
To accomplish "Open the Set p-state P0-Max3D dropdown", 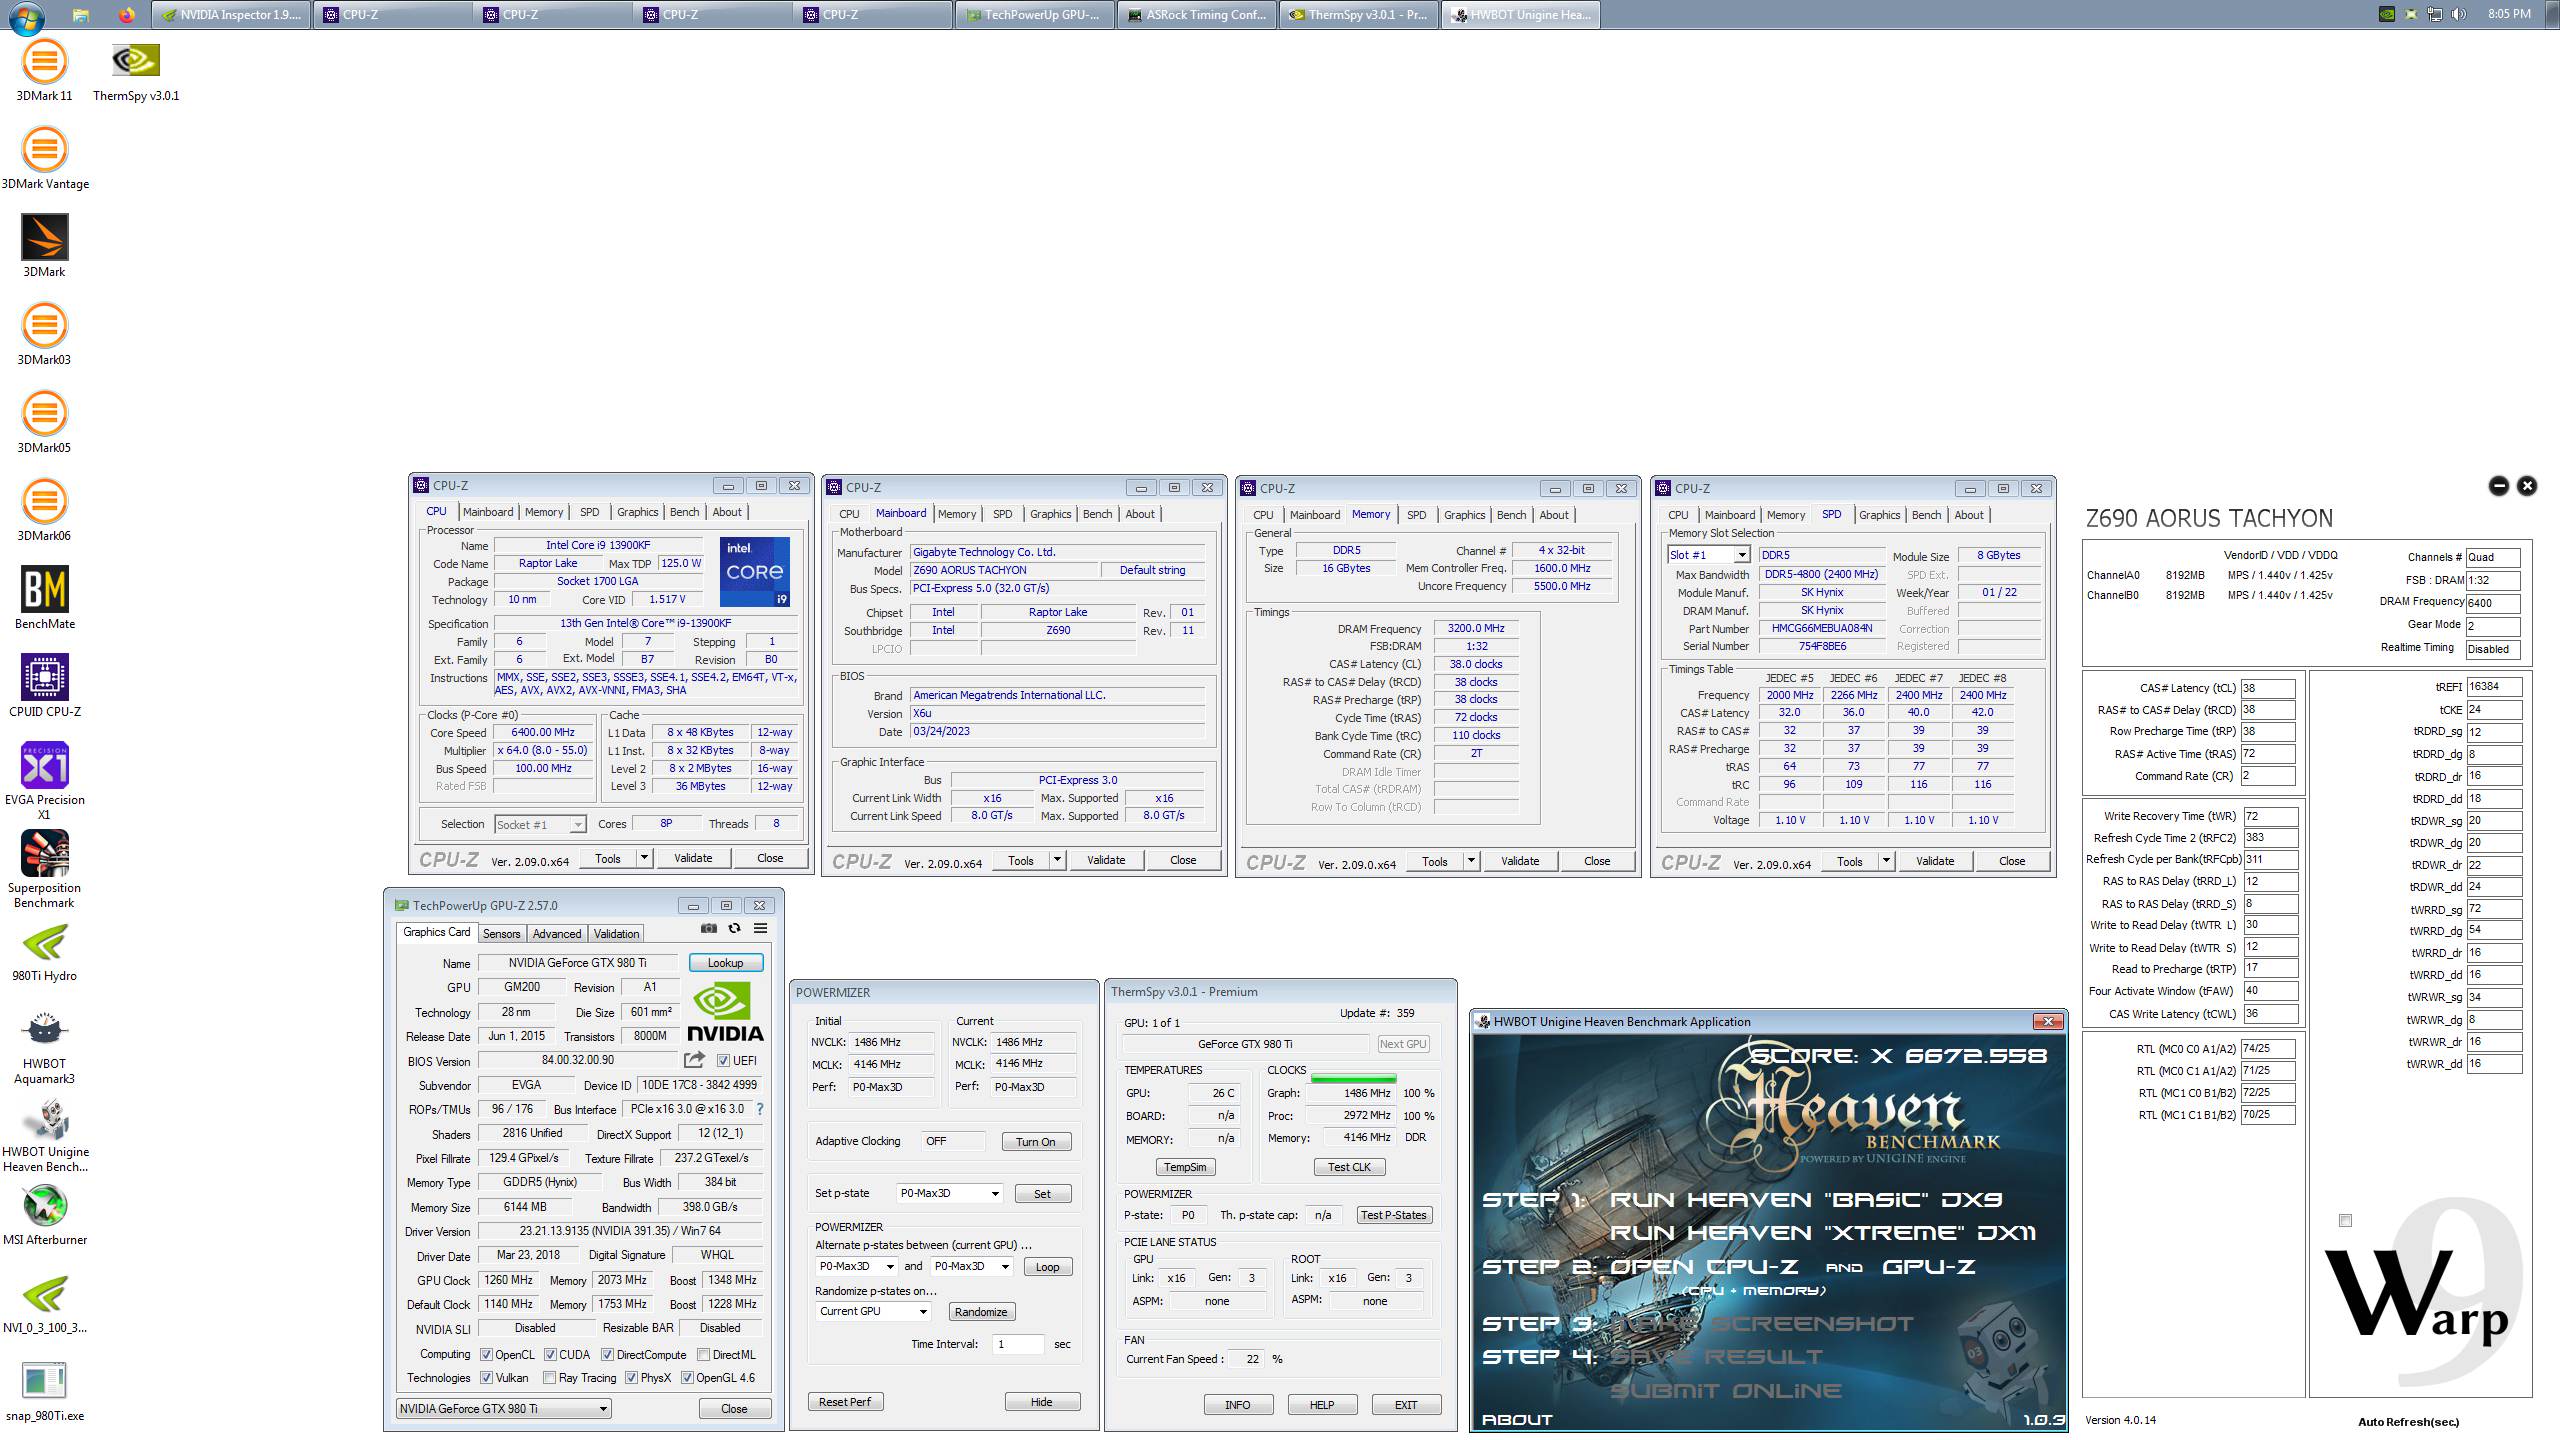I will point(948,1194).
